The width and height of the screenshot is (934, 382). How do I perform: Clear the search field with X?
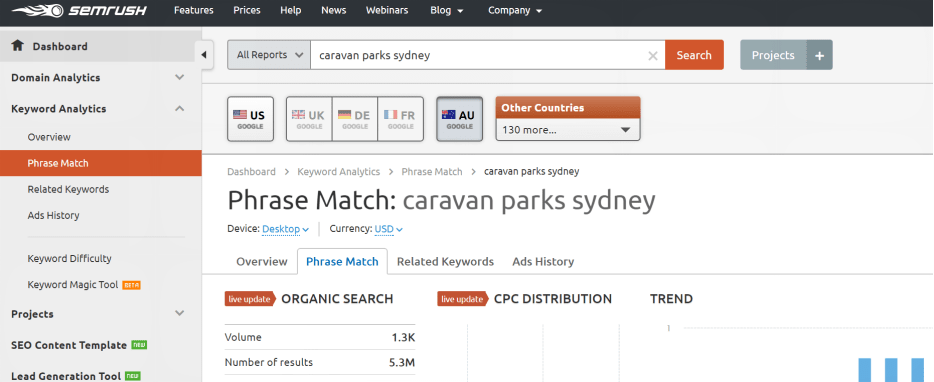[x=653, y=55]
